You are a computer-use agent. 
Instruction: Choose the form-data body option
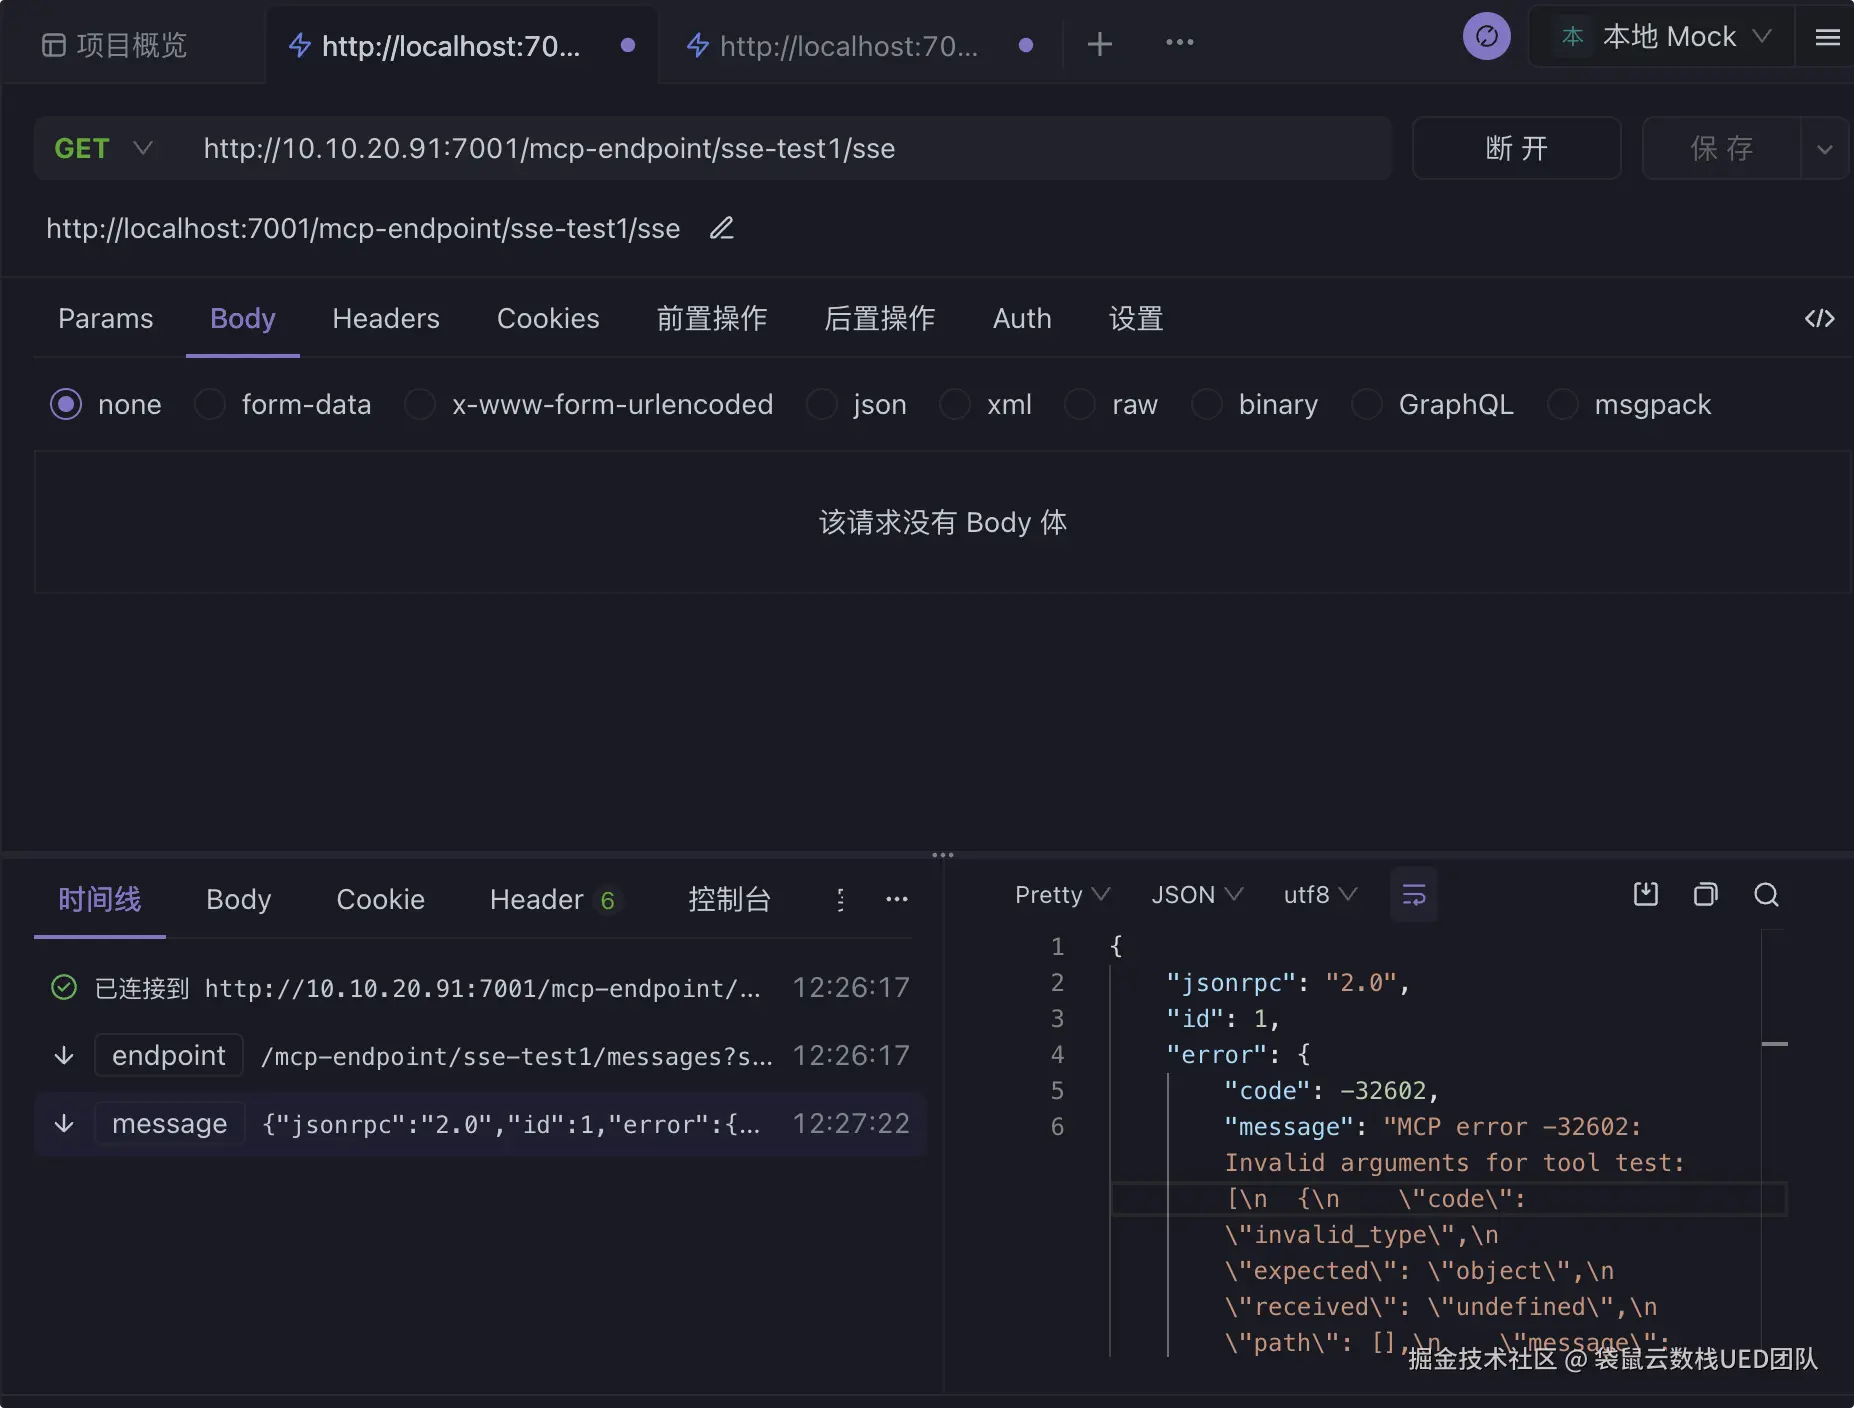[210, 405]
